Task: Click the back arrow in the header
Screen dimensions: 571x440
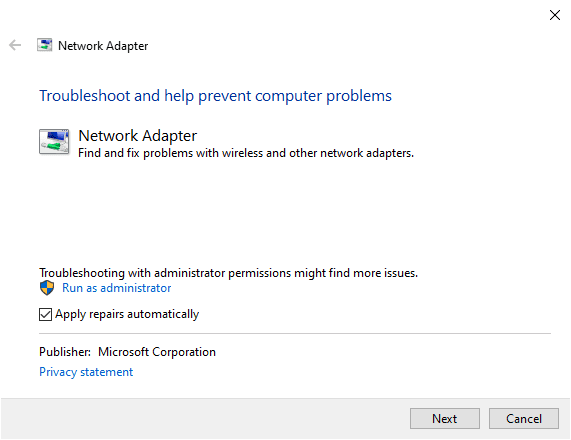Action: pyautogui.click(x=15, y=45)
